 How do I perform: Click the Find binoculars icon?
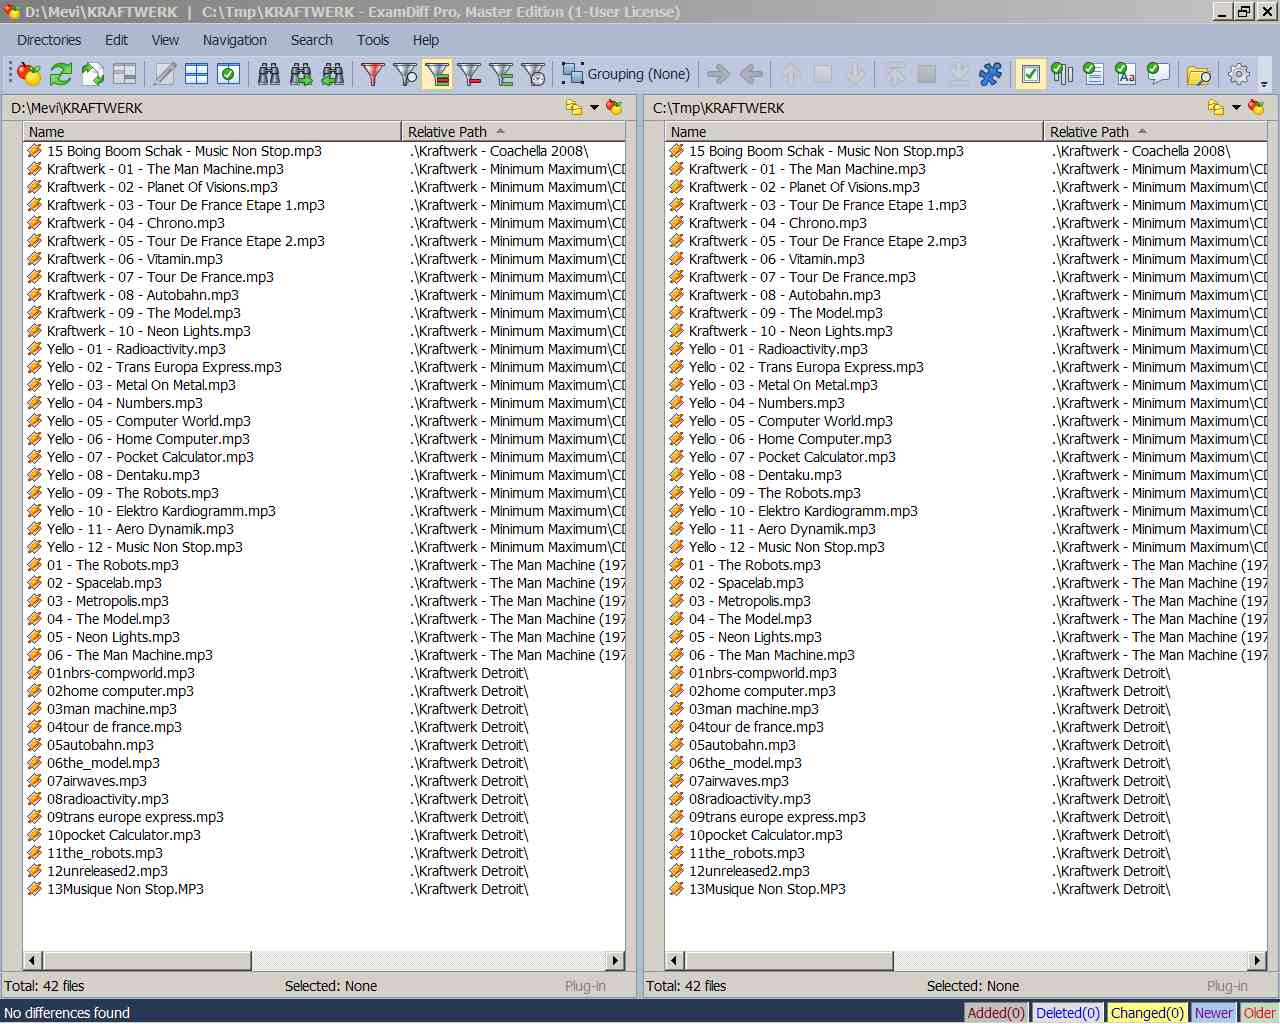click(269, 74)
